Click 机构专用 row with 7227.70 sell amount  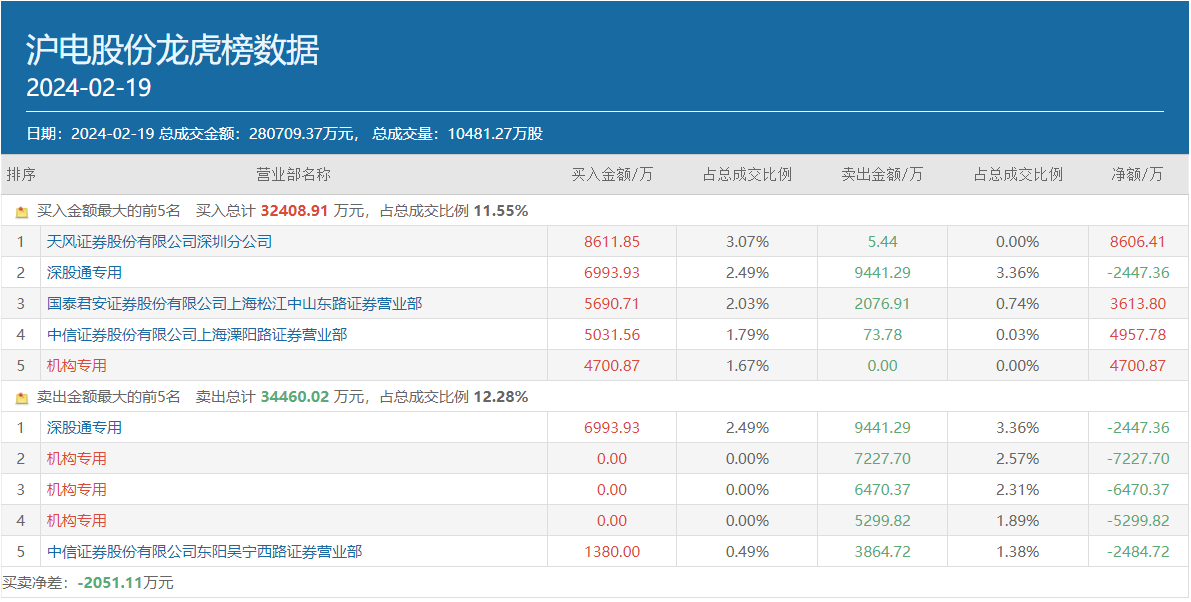(x=76, y=459)
